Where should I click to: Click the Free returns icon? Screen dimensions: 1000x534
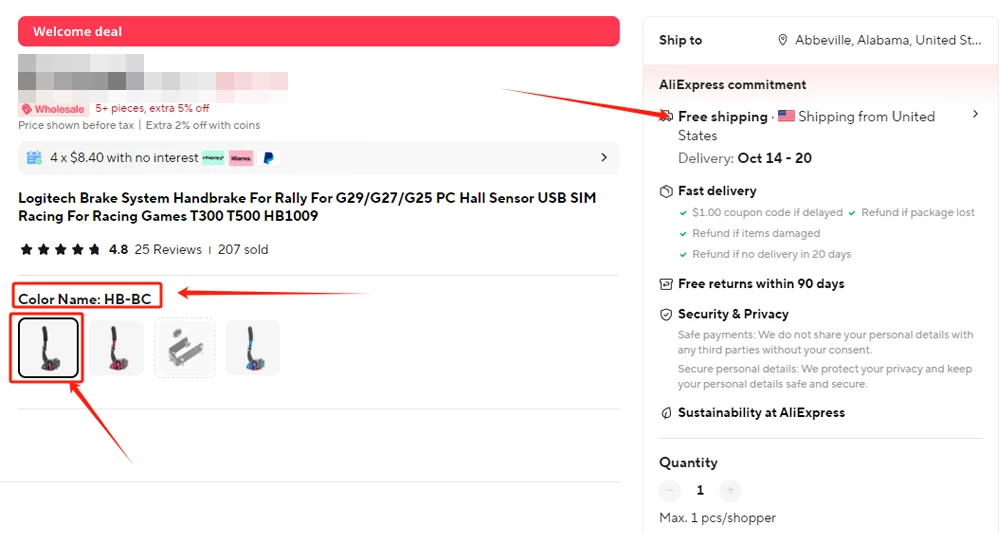point(667,284)
